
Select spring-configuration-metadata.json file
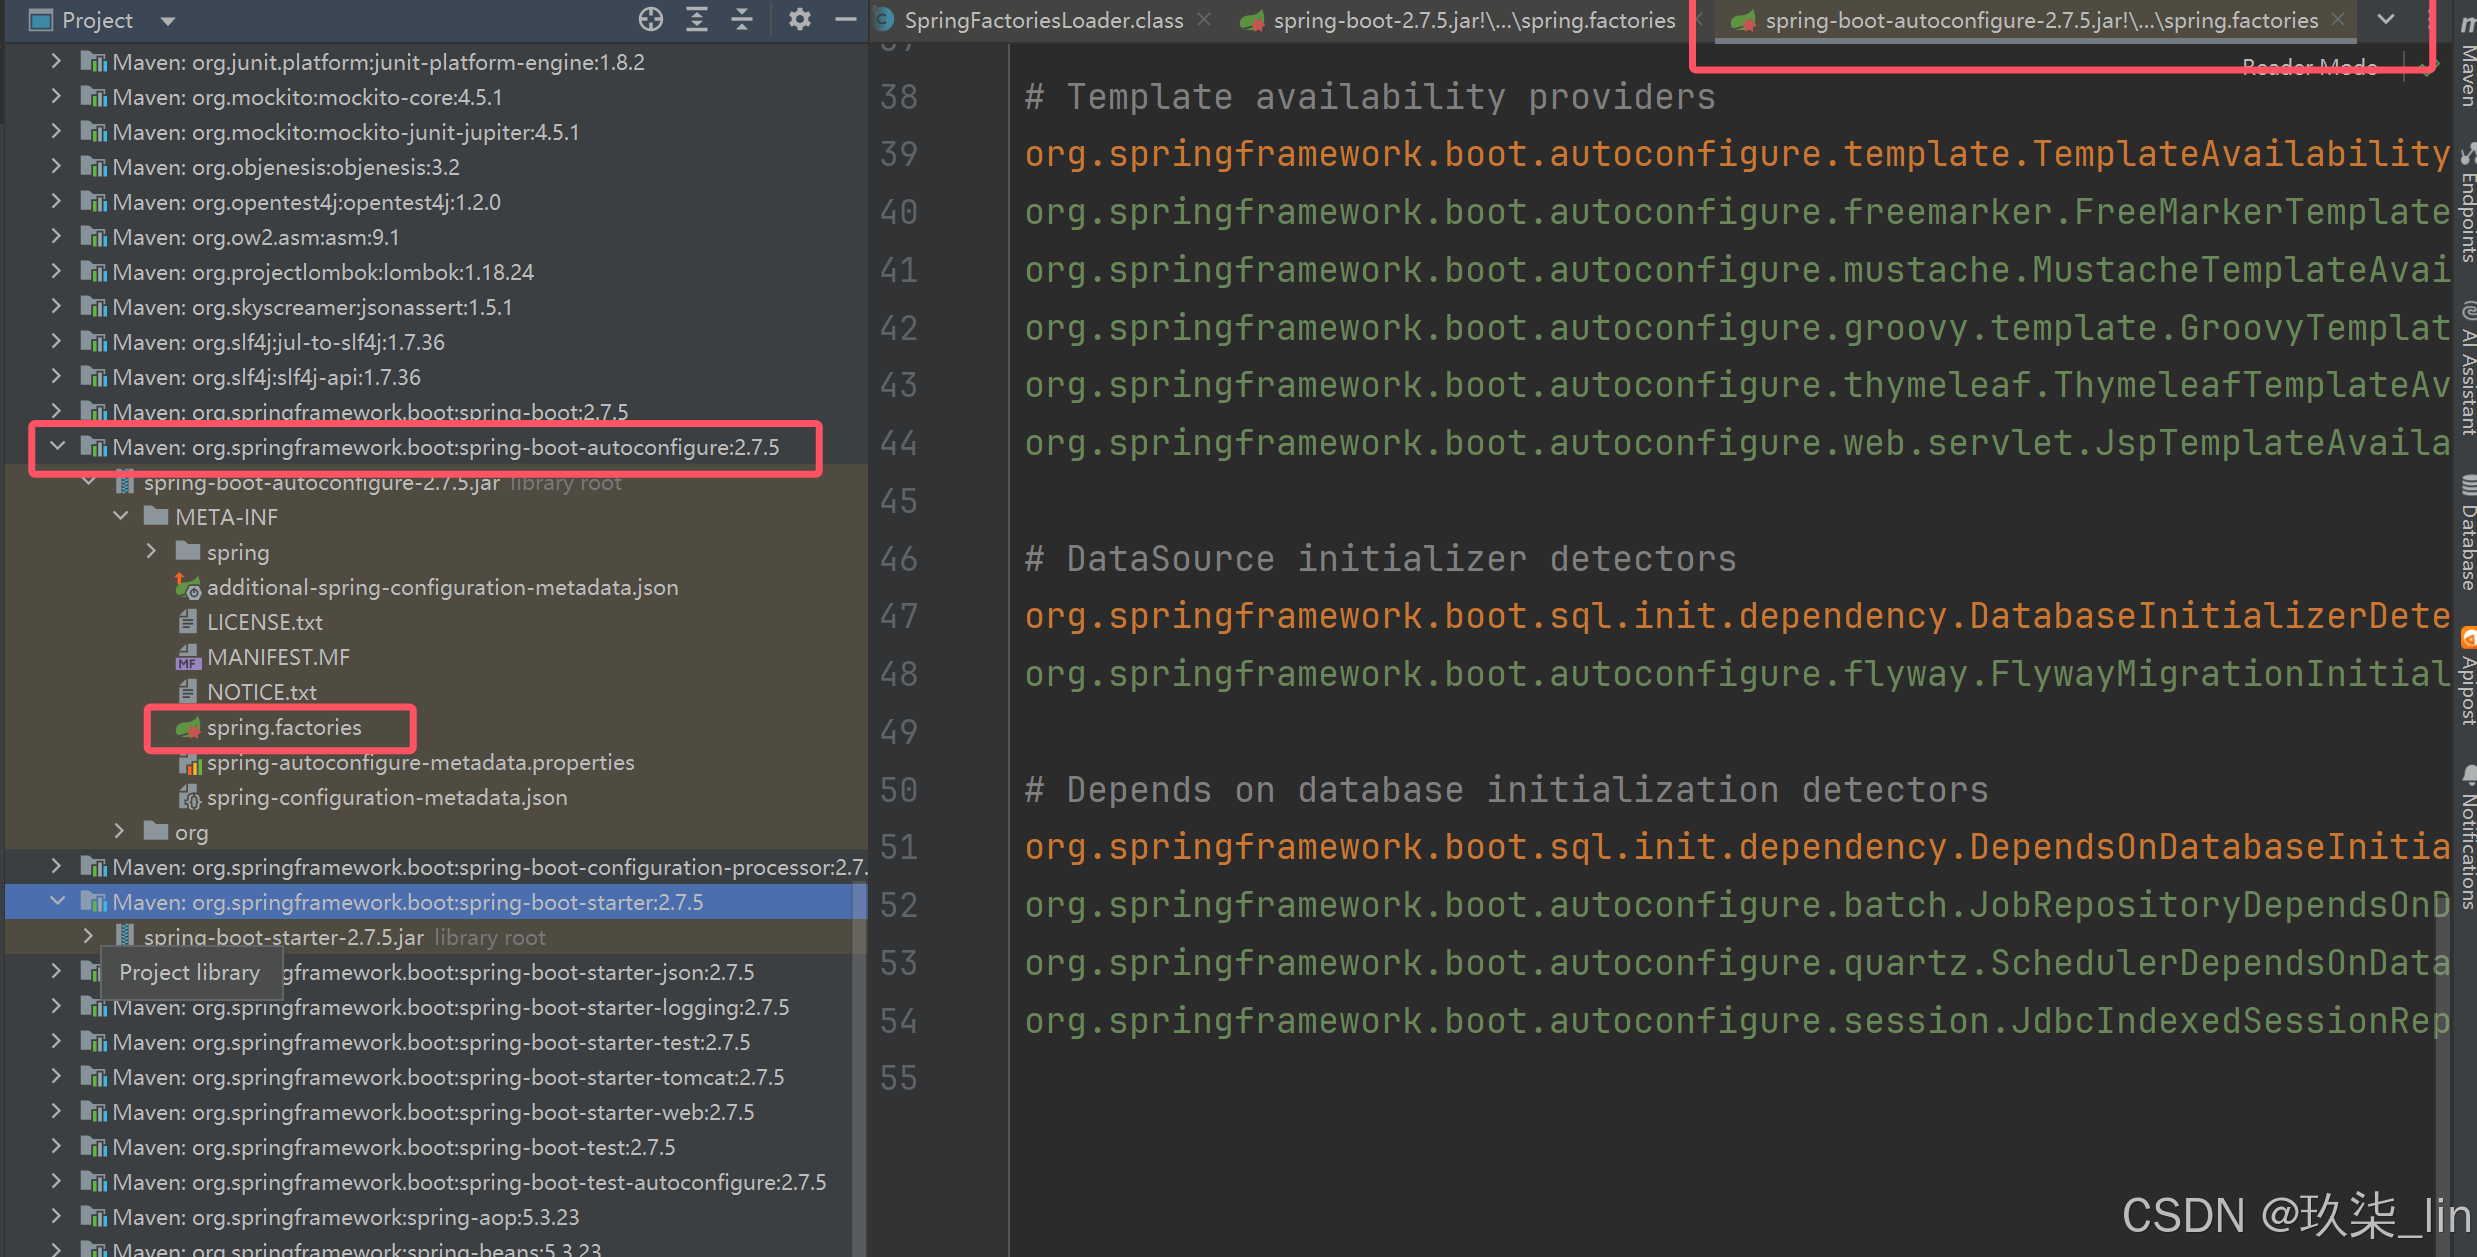click(x=386, y=797)
